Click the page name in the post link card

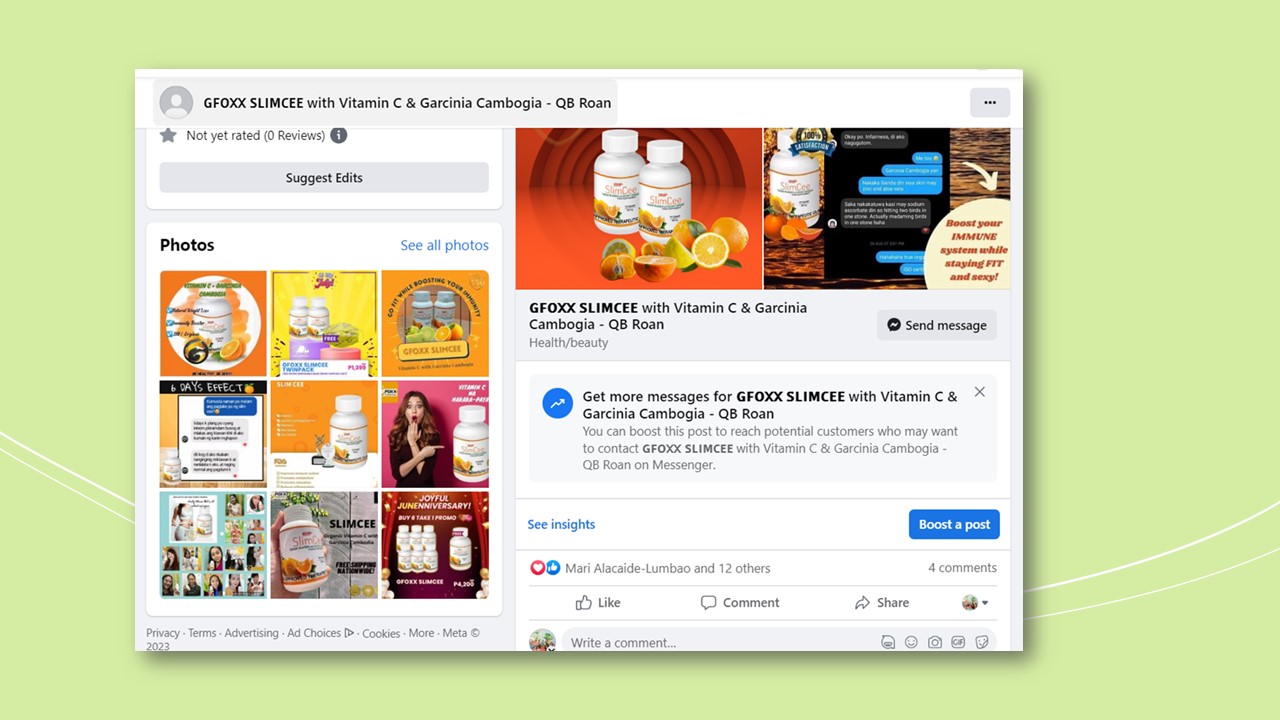[x=668, y=316]
